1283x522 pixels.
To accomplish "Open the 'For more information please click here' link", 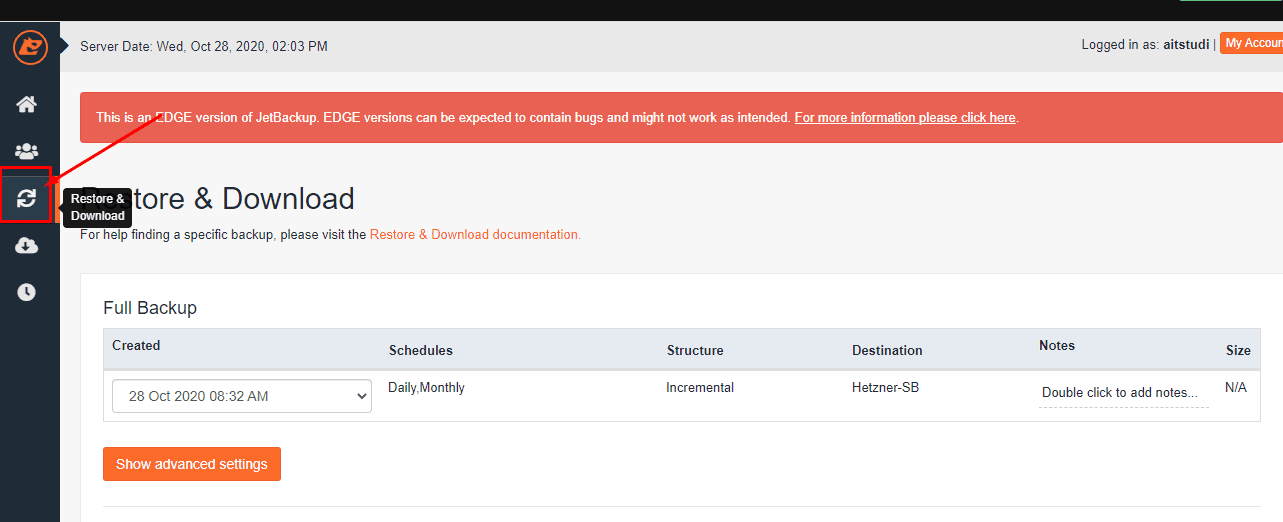I will pos(905,118).
